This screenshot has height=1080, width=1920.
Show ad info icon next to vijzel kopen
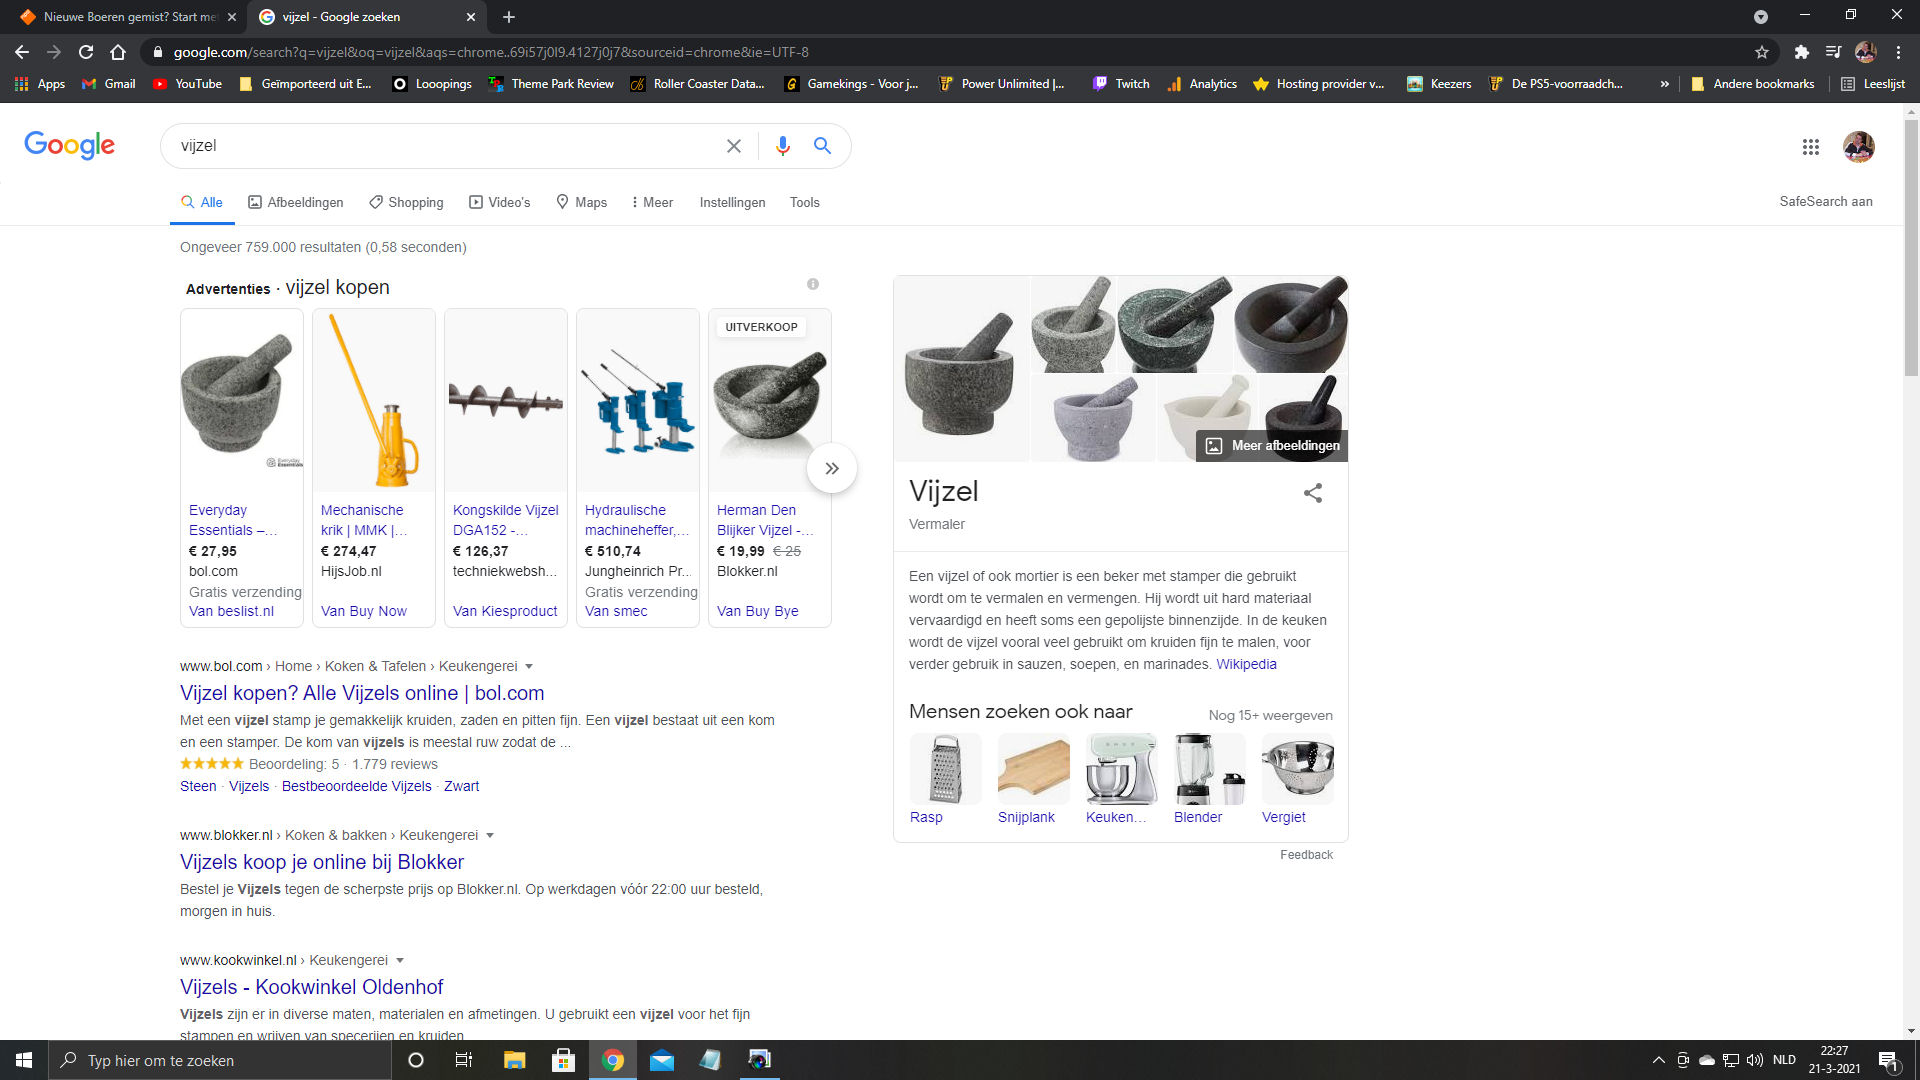point(813,284)
